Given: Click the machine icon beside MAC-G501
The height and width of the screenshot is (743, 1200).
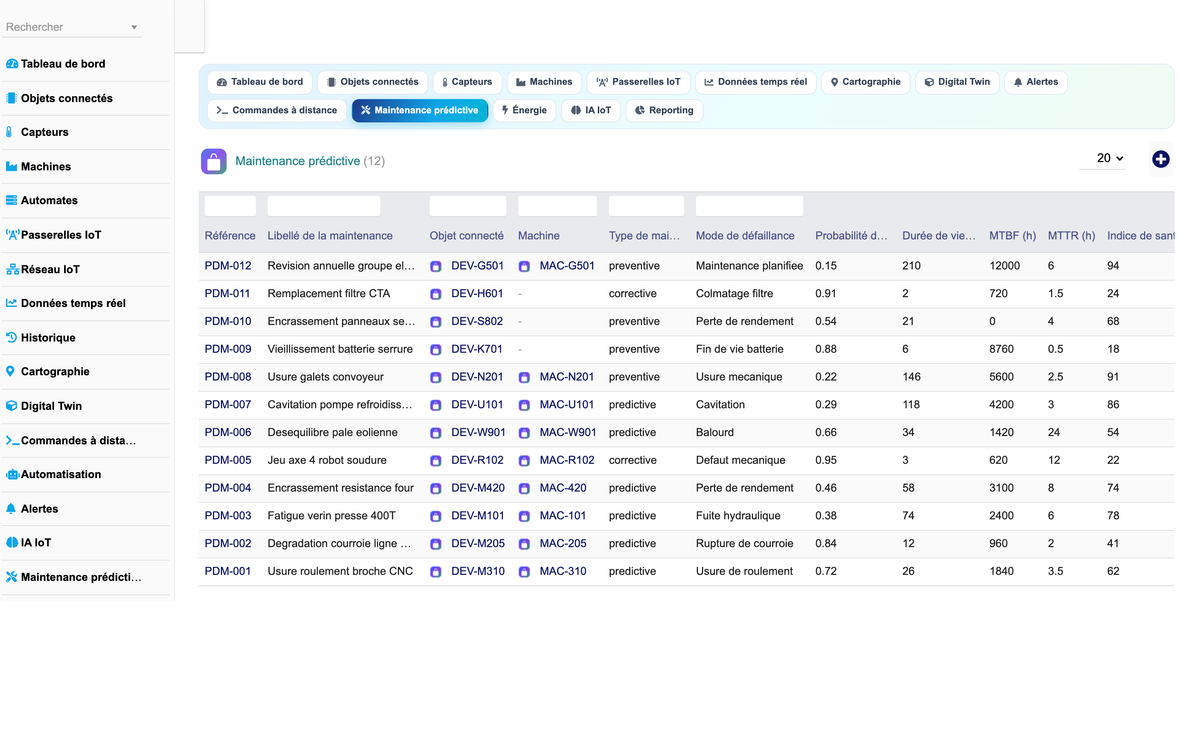Looking at the screenshot, I should [524, 267].
